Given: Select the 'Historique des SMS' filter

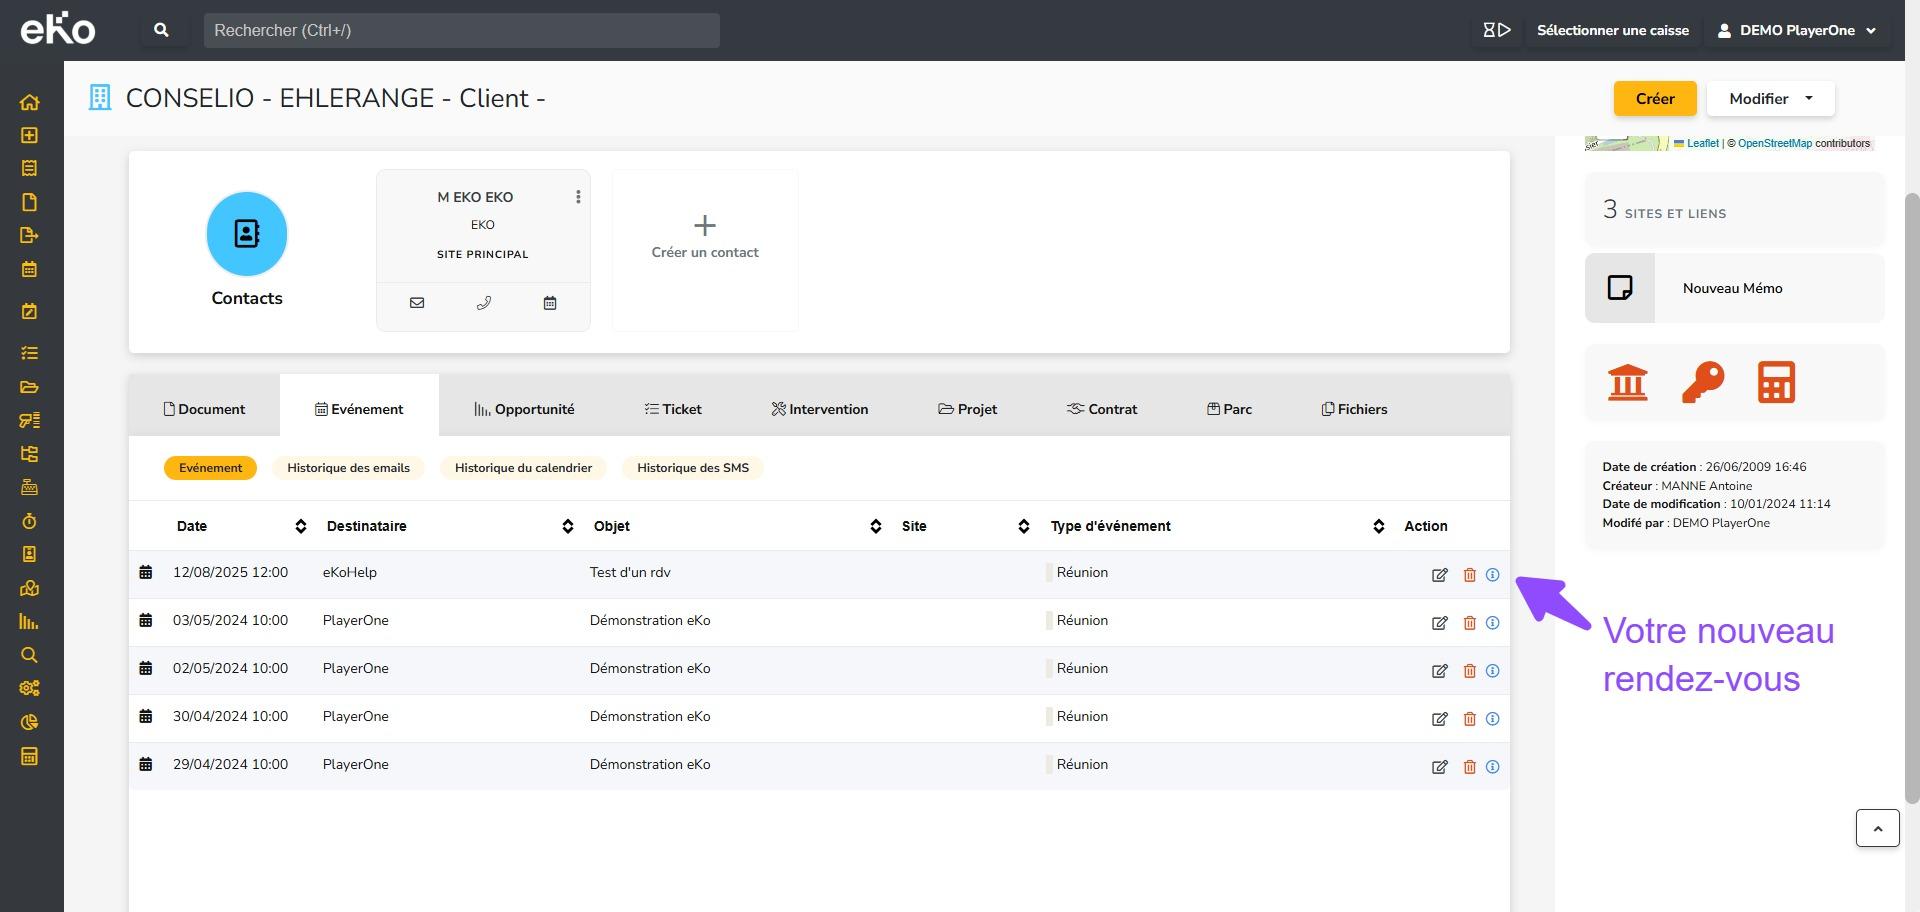Looking at the screenshot, I should (692, 468).
